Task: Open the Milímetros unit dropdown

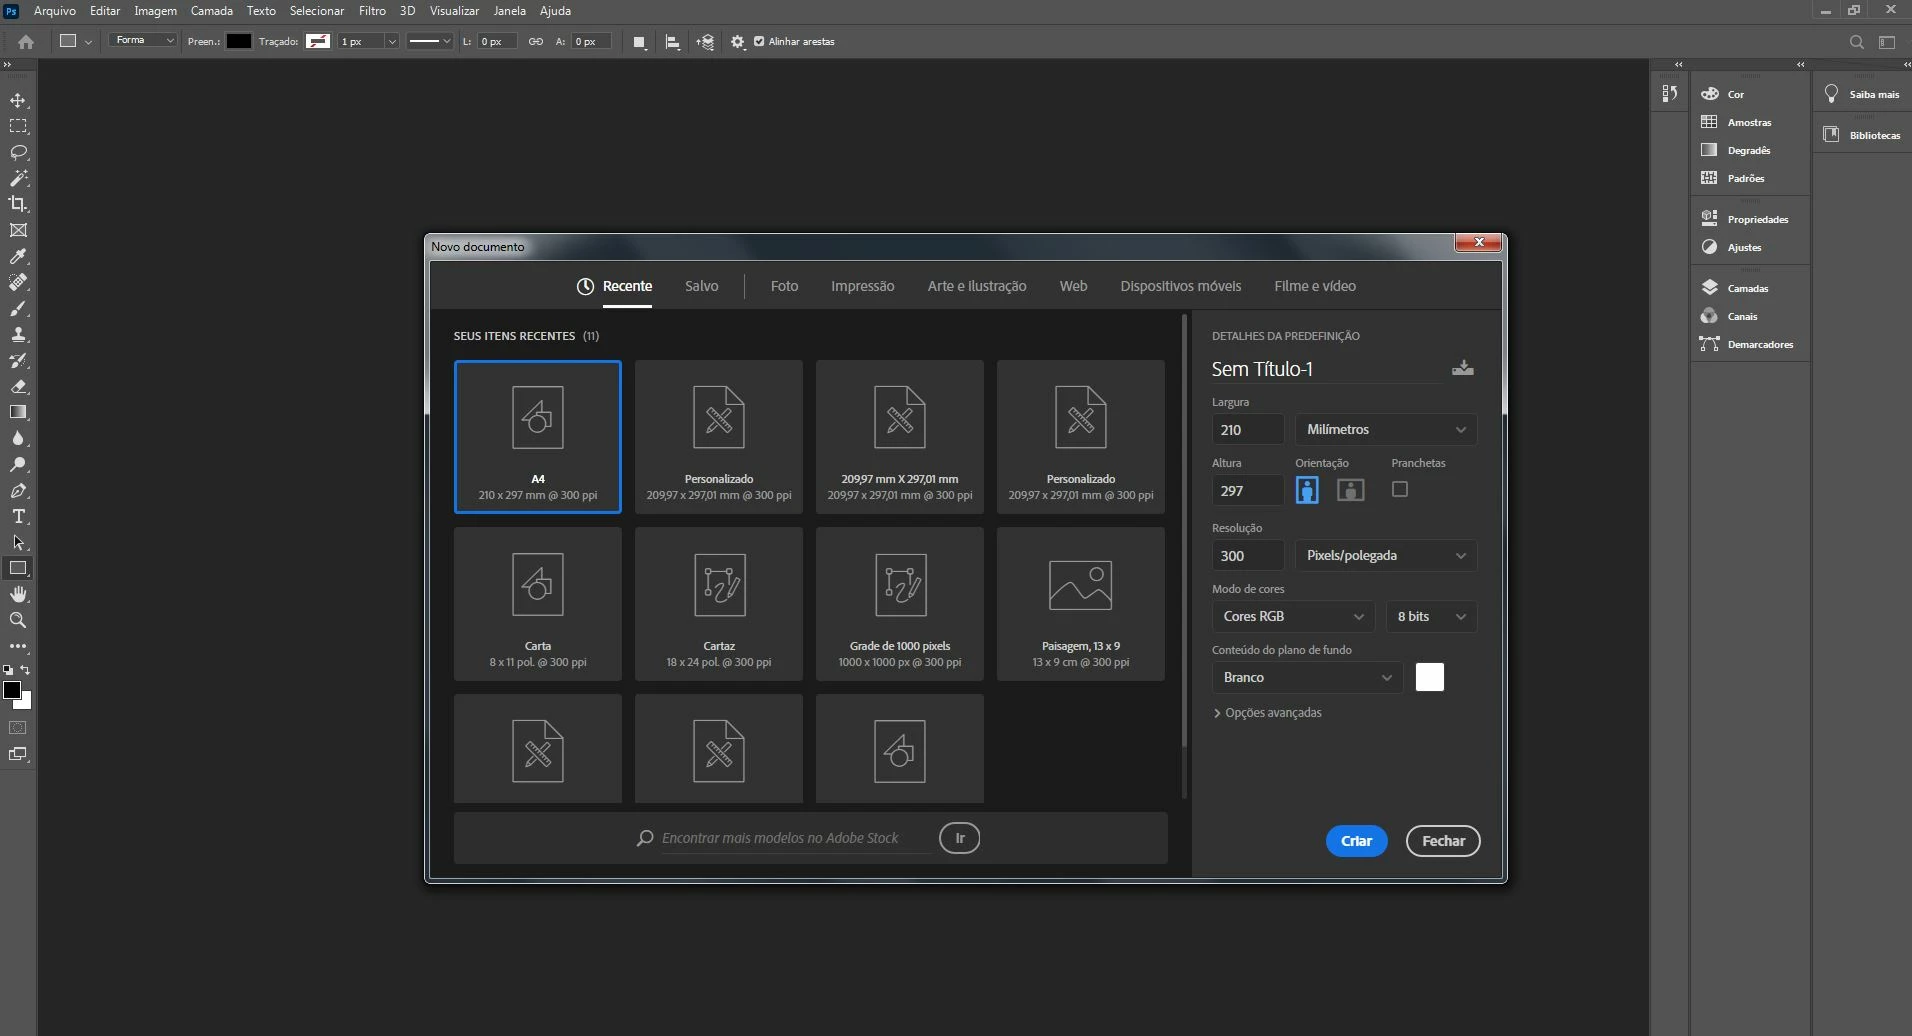Action: point(1386,429)
